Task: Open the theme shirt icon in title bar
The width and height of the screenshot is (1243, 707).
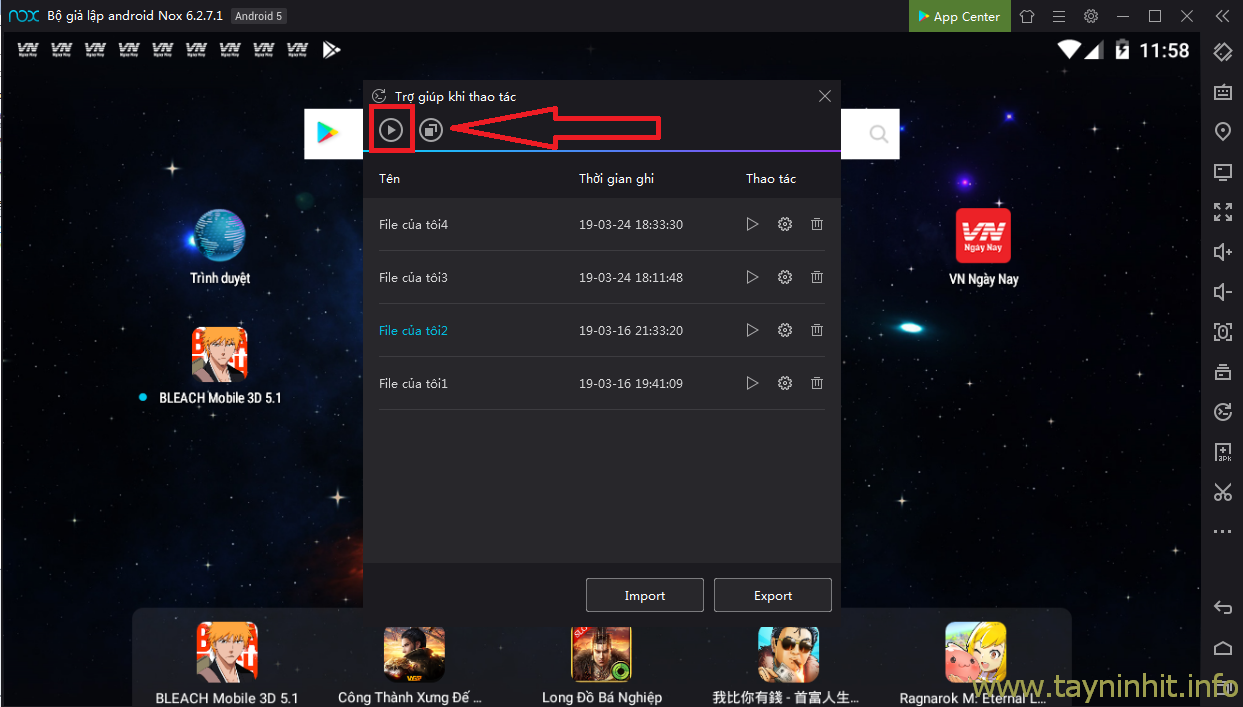Action: [x=1027, y=16]
